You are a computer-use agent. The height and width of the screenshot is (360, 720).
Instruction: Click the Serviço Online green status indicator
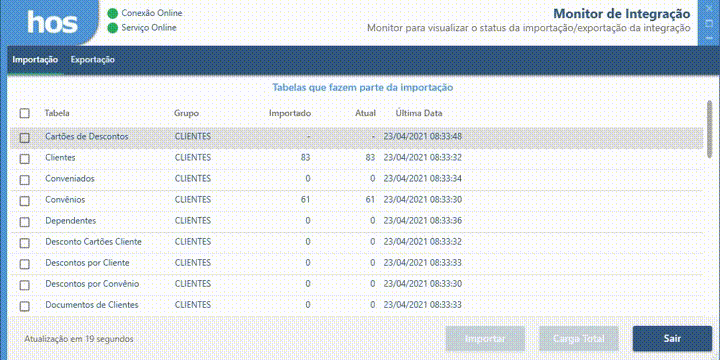[112, 28]
